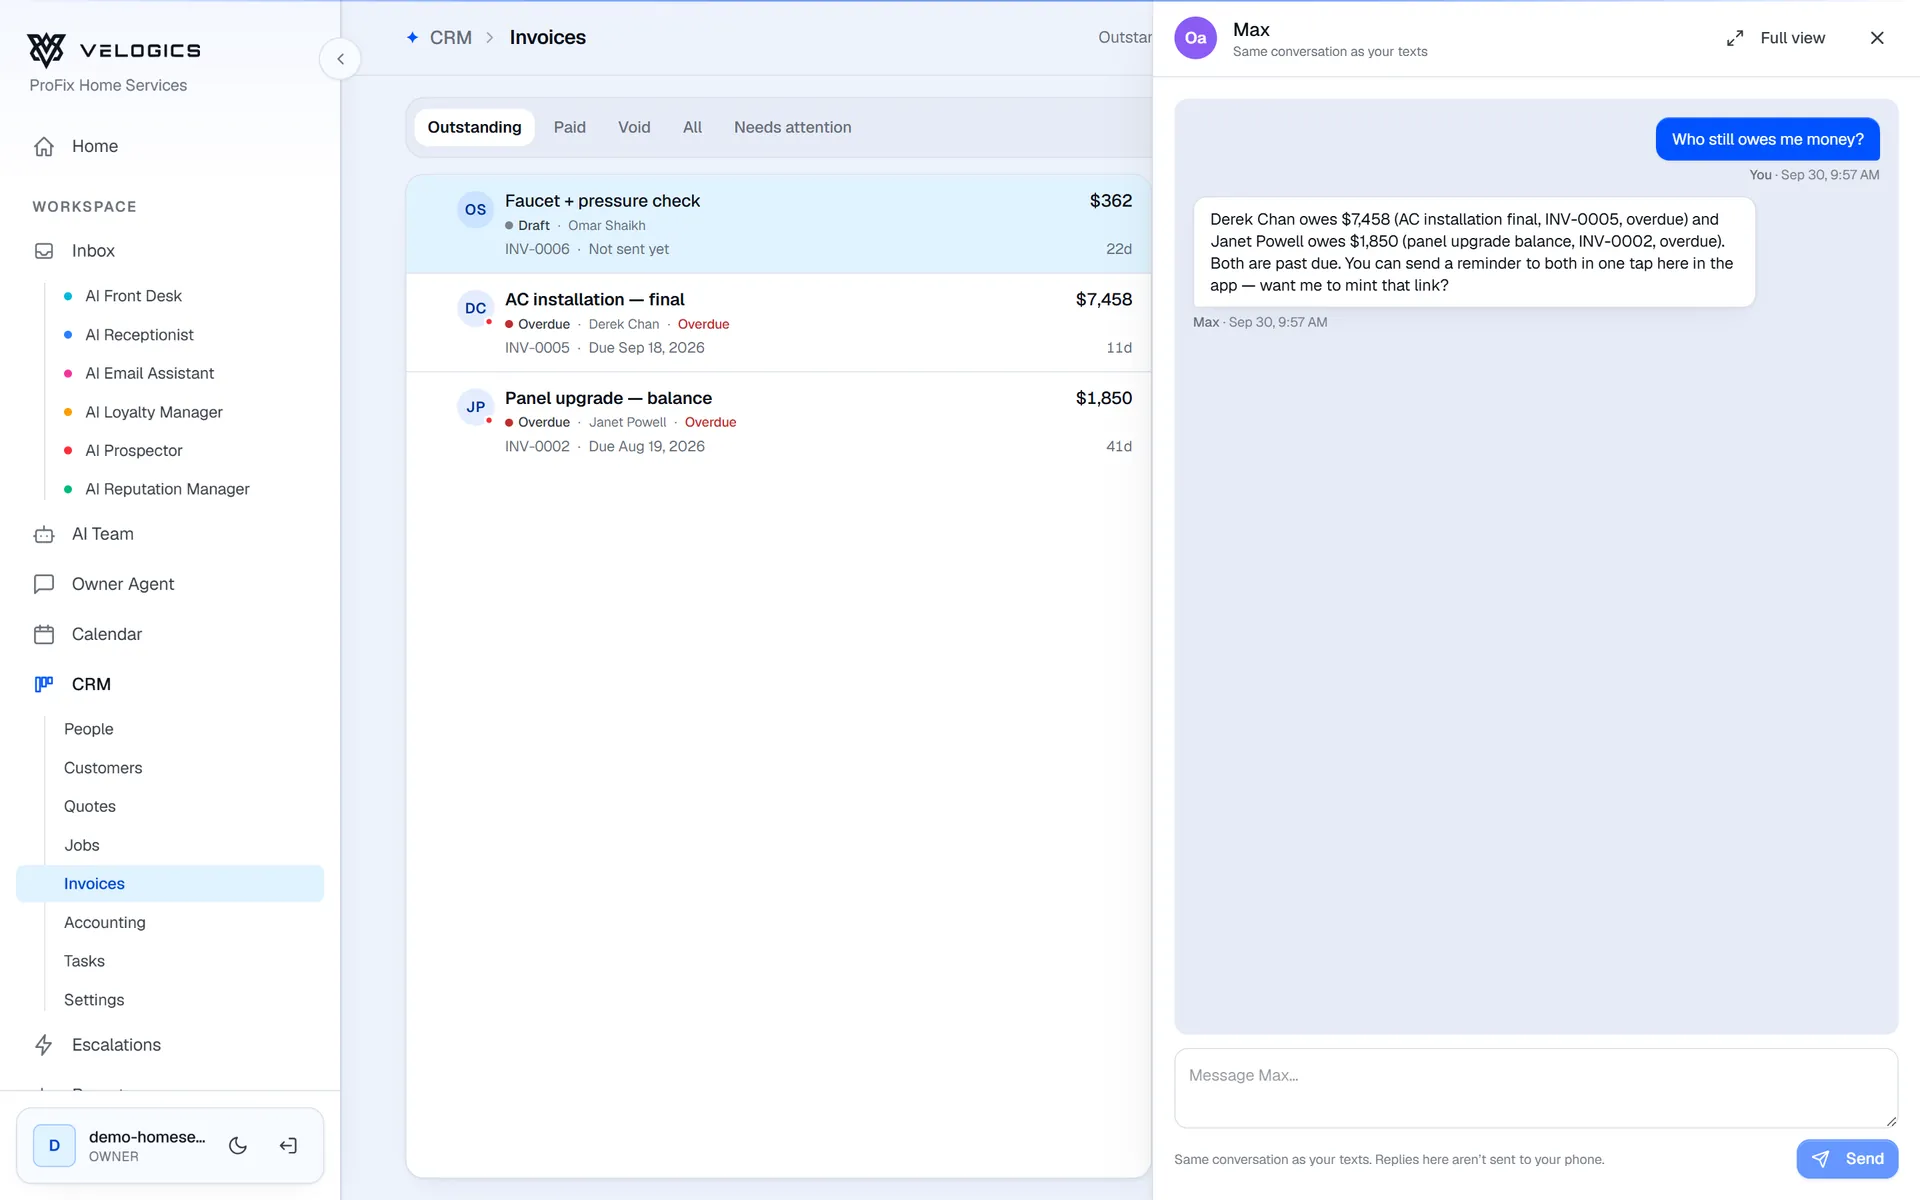Go to People under CRM
The height and width of the screenshot is (1200, 1920).
point(89,729)
